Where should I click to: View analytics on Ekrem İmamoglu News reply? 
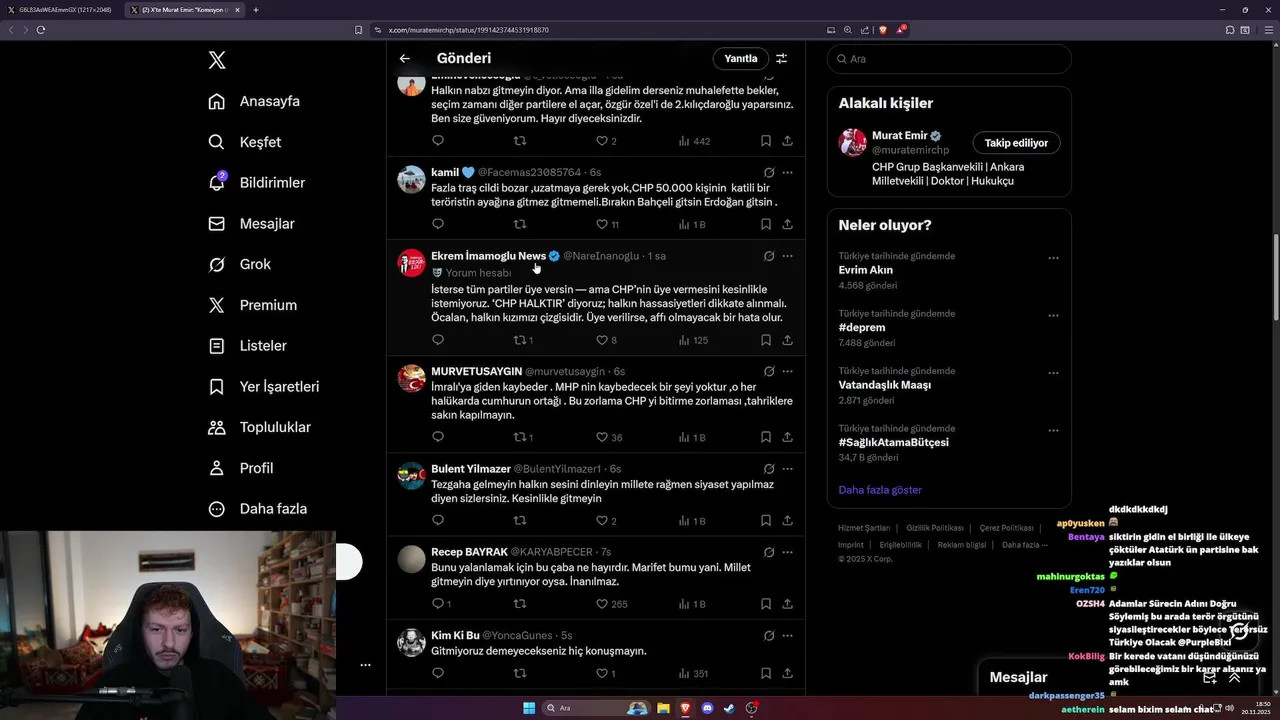tap(692, 340)
